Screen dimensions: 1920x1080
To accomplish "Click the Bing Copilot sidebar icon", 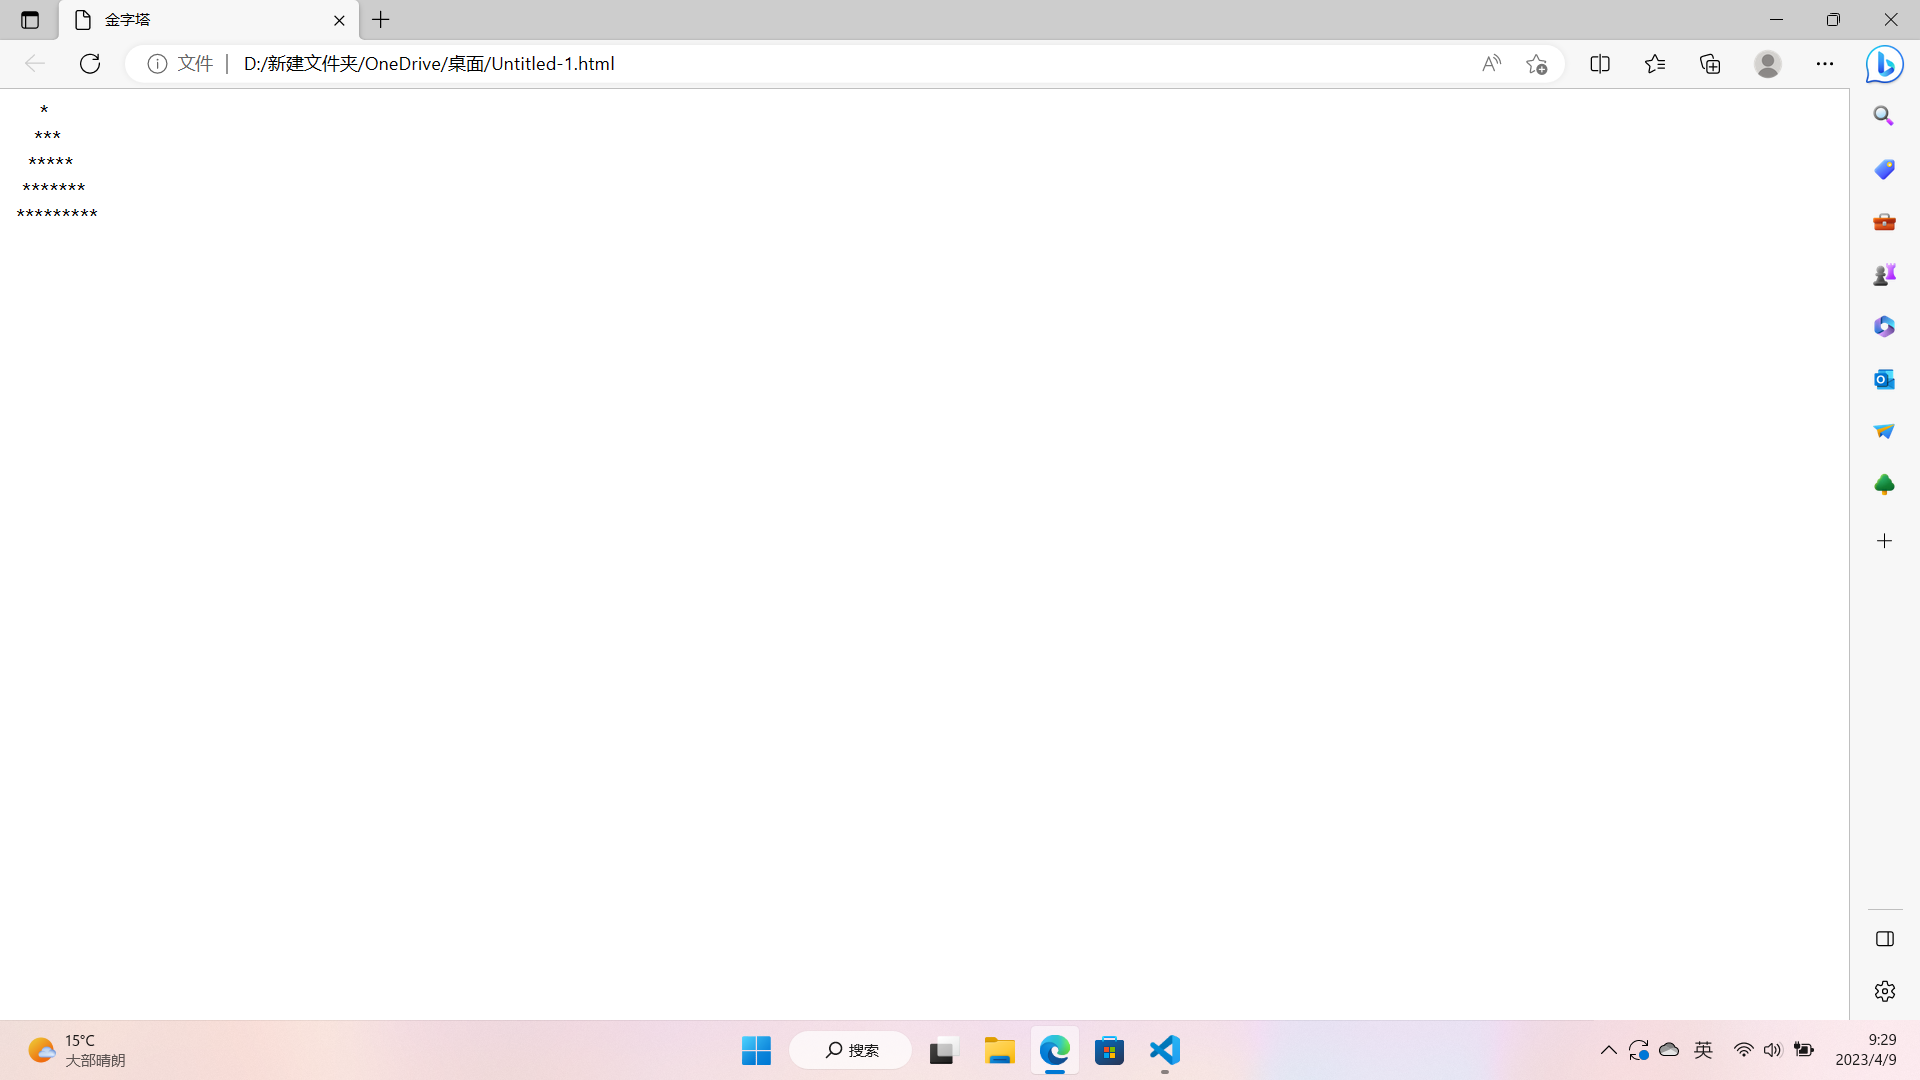I will coord(1884,64).
